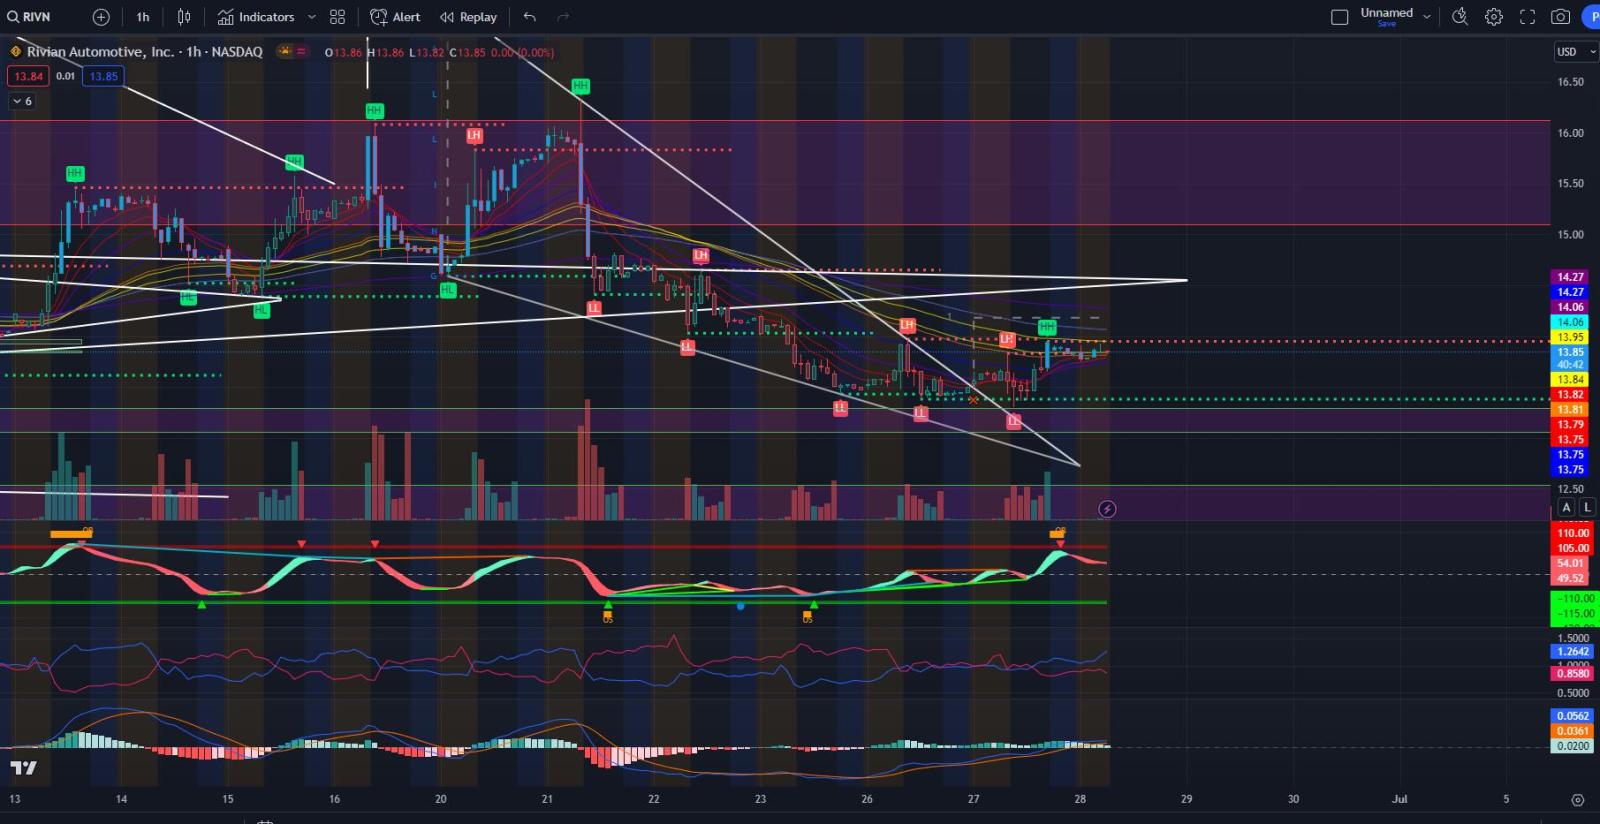Click the yellow 13.95 price label

click(x=1570, y=337)
